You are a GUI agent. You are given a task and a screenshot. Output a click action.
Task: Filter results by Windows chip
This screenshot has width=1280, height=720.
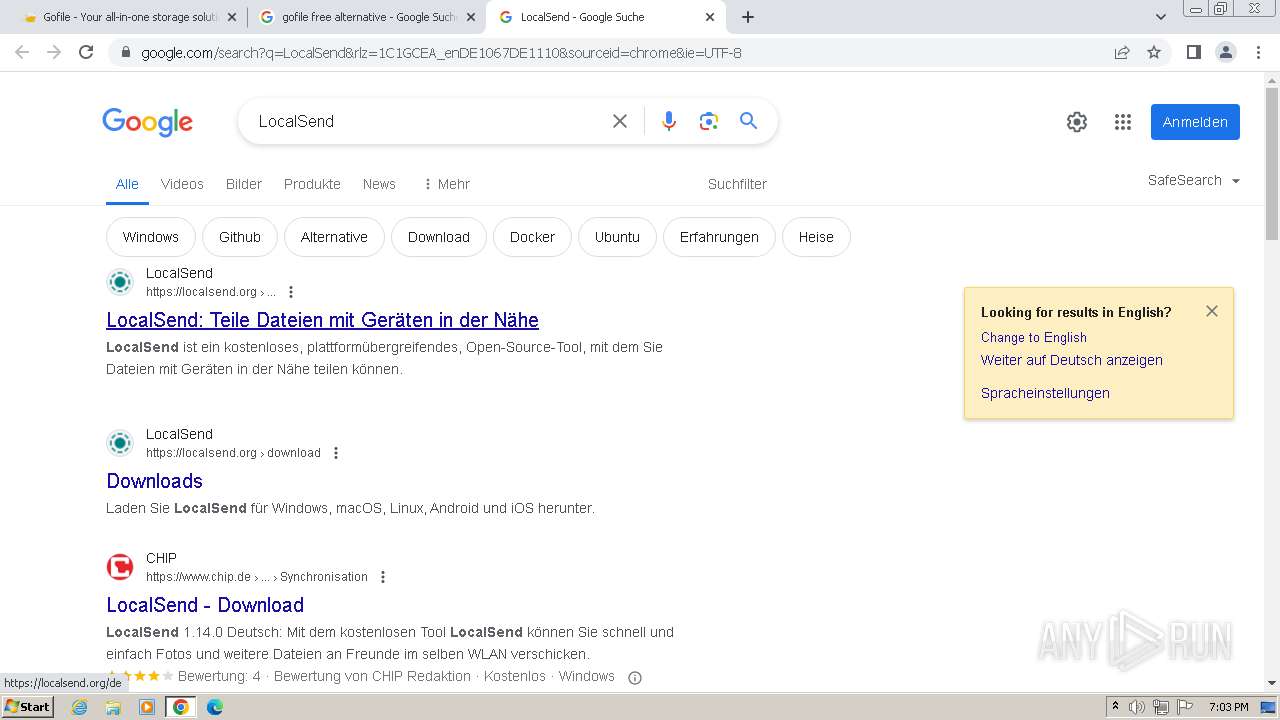click(151, 237)
